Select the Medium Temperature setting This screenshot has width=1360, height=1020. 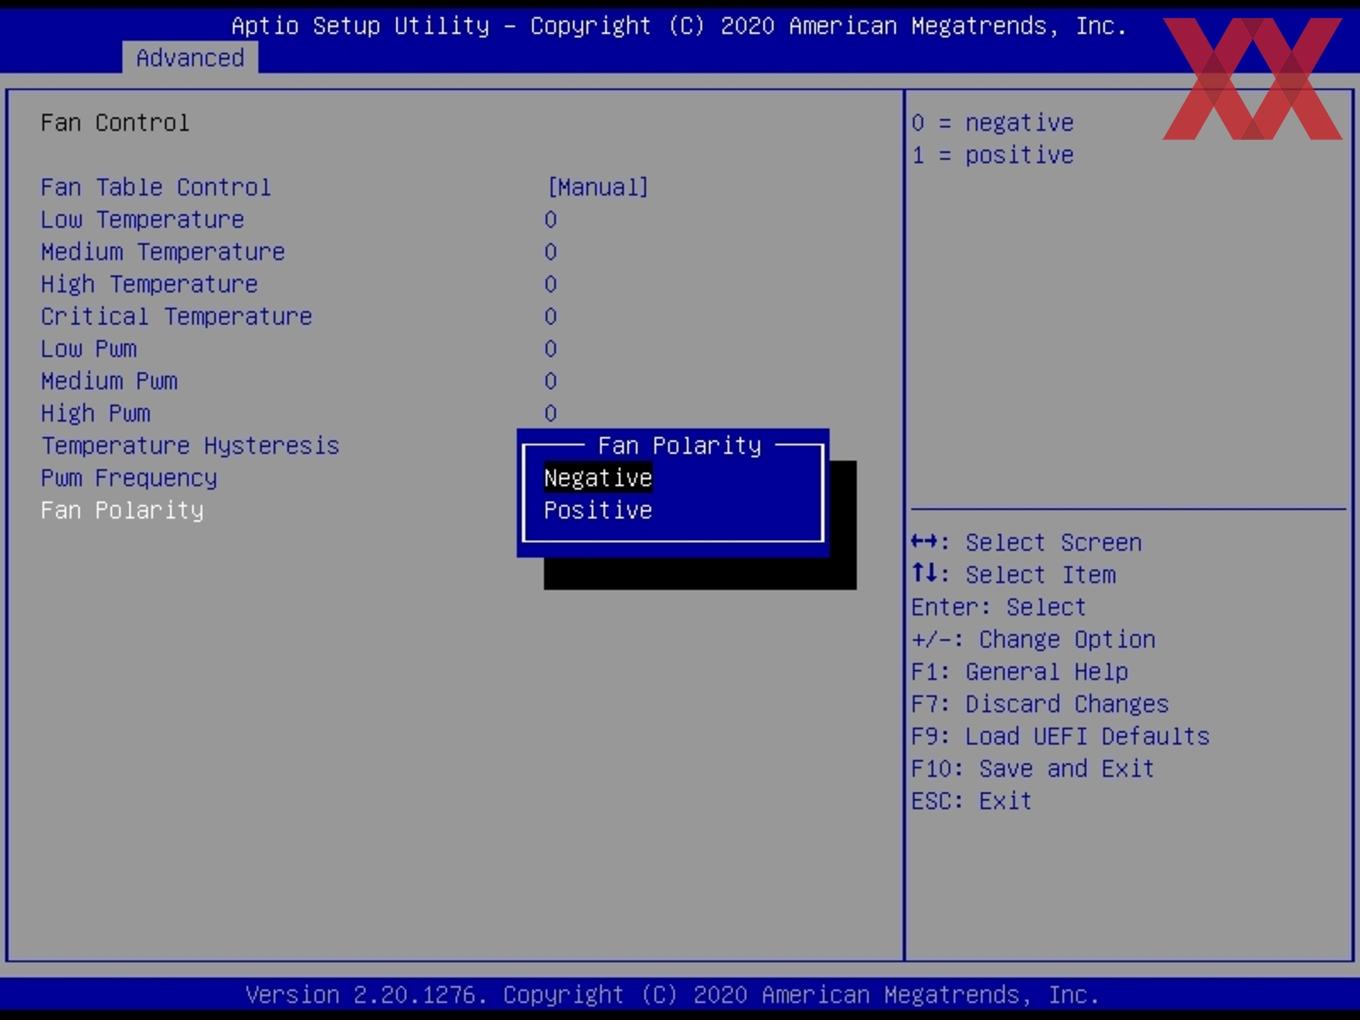[163, 252]
